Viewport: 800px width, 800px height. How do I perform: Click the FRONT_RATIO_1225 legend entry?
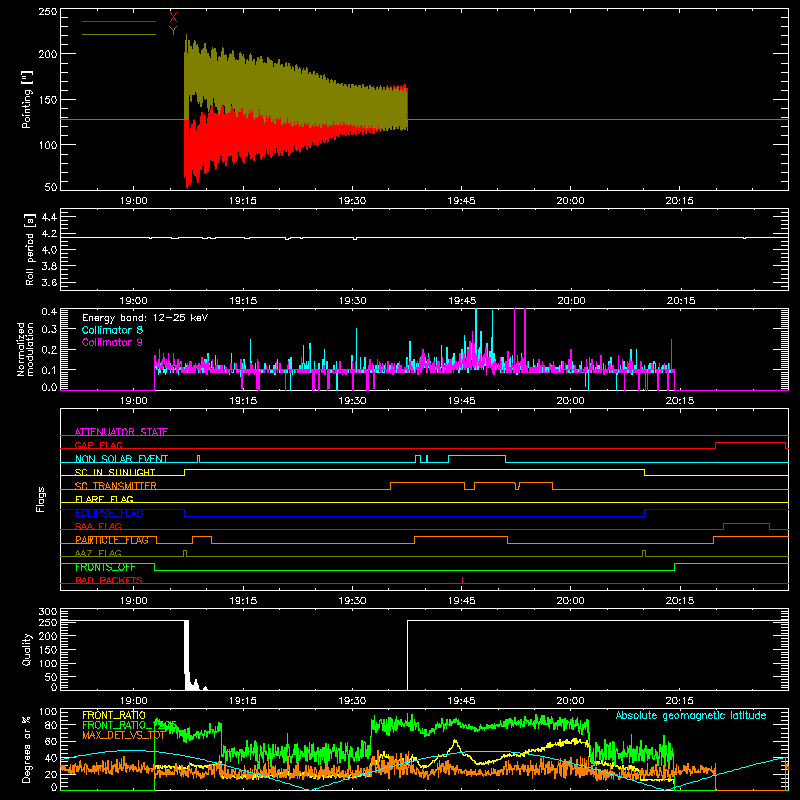(129, 725)
